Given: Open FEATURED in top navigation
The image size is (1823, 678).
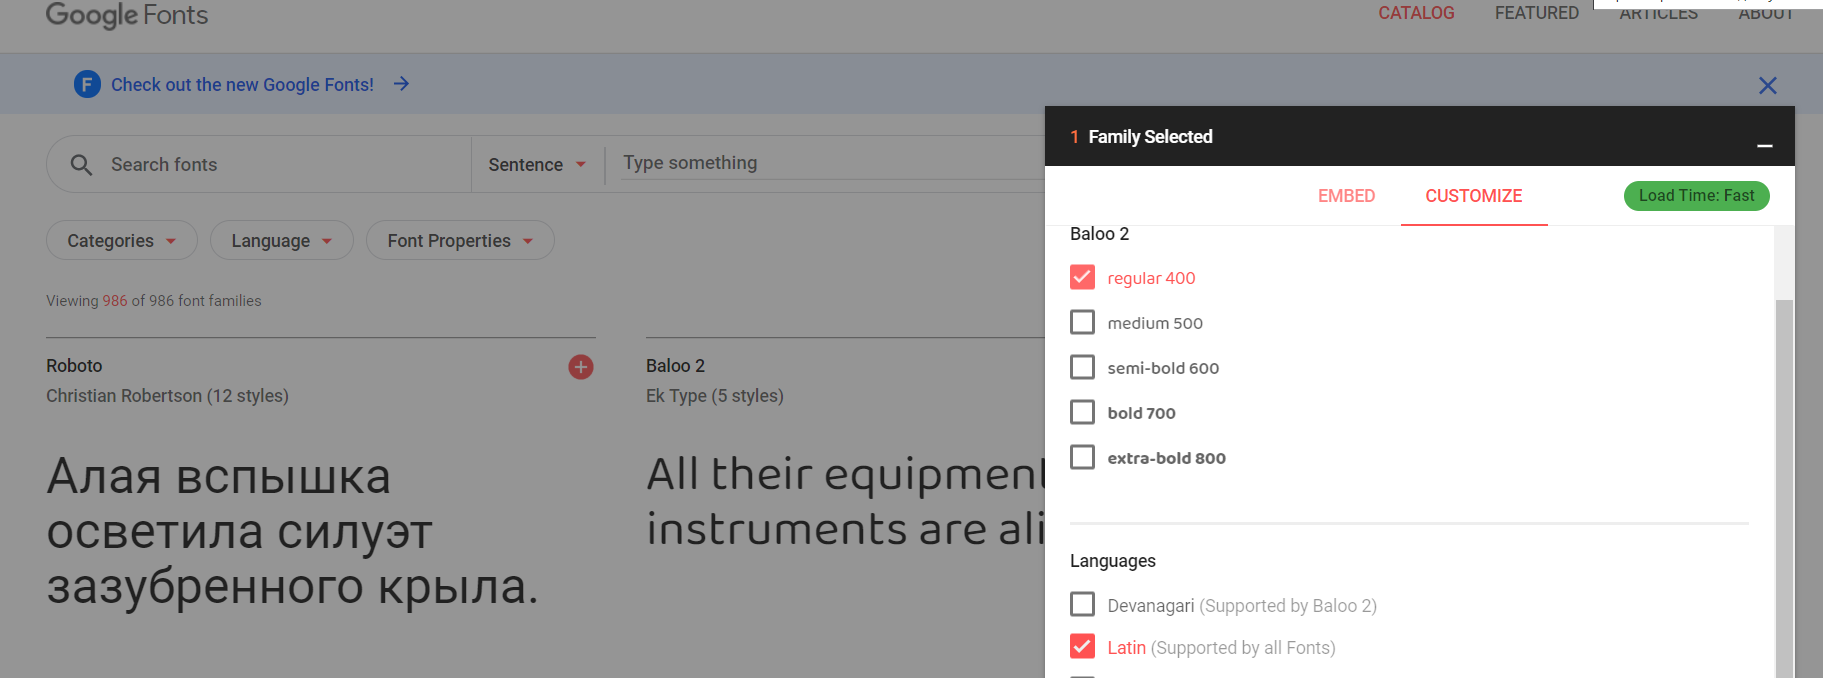Looking at the screenshot, I should tap(1537, 13).
